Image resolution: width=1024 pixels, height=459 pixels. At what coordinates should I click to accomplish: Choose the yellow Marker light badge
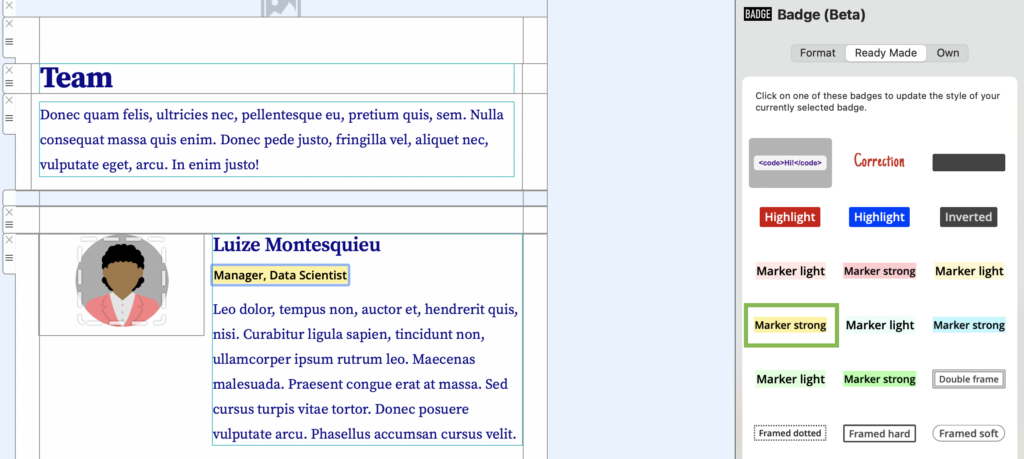click(x=968, y=270)
